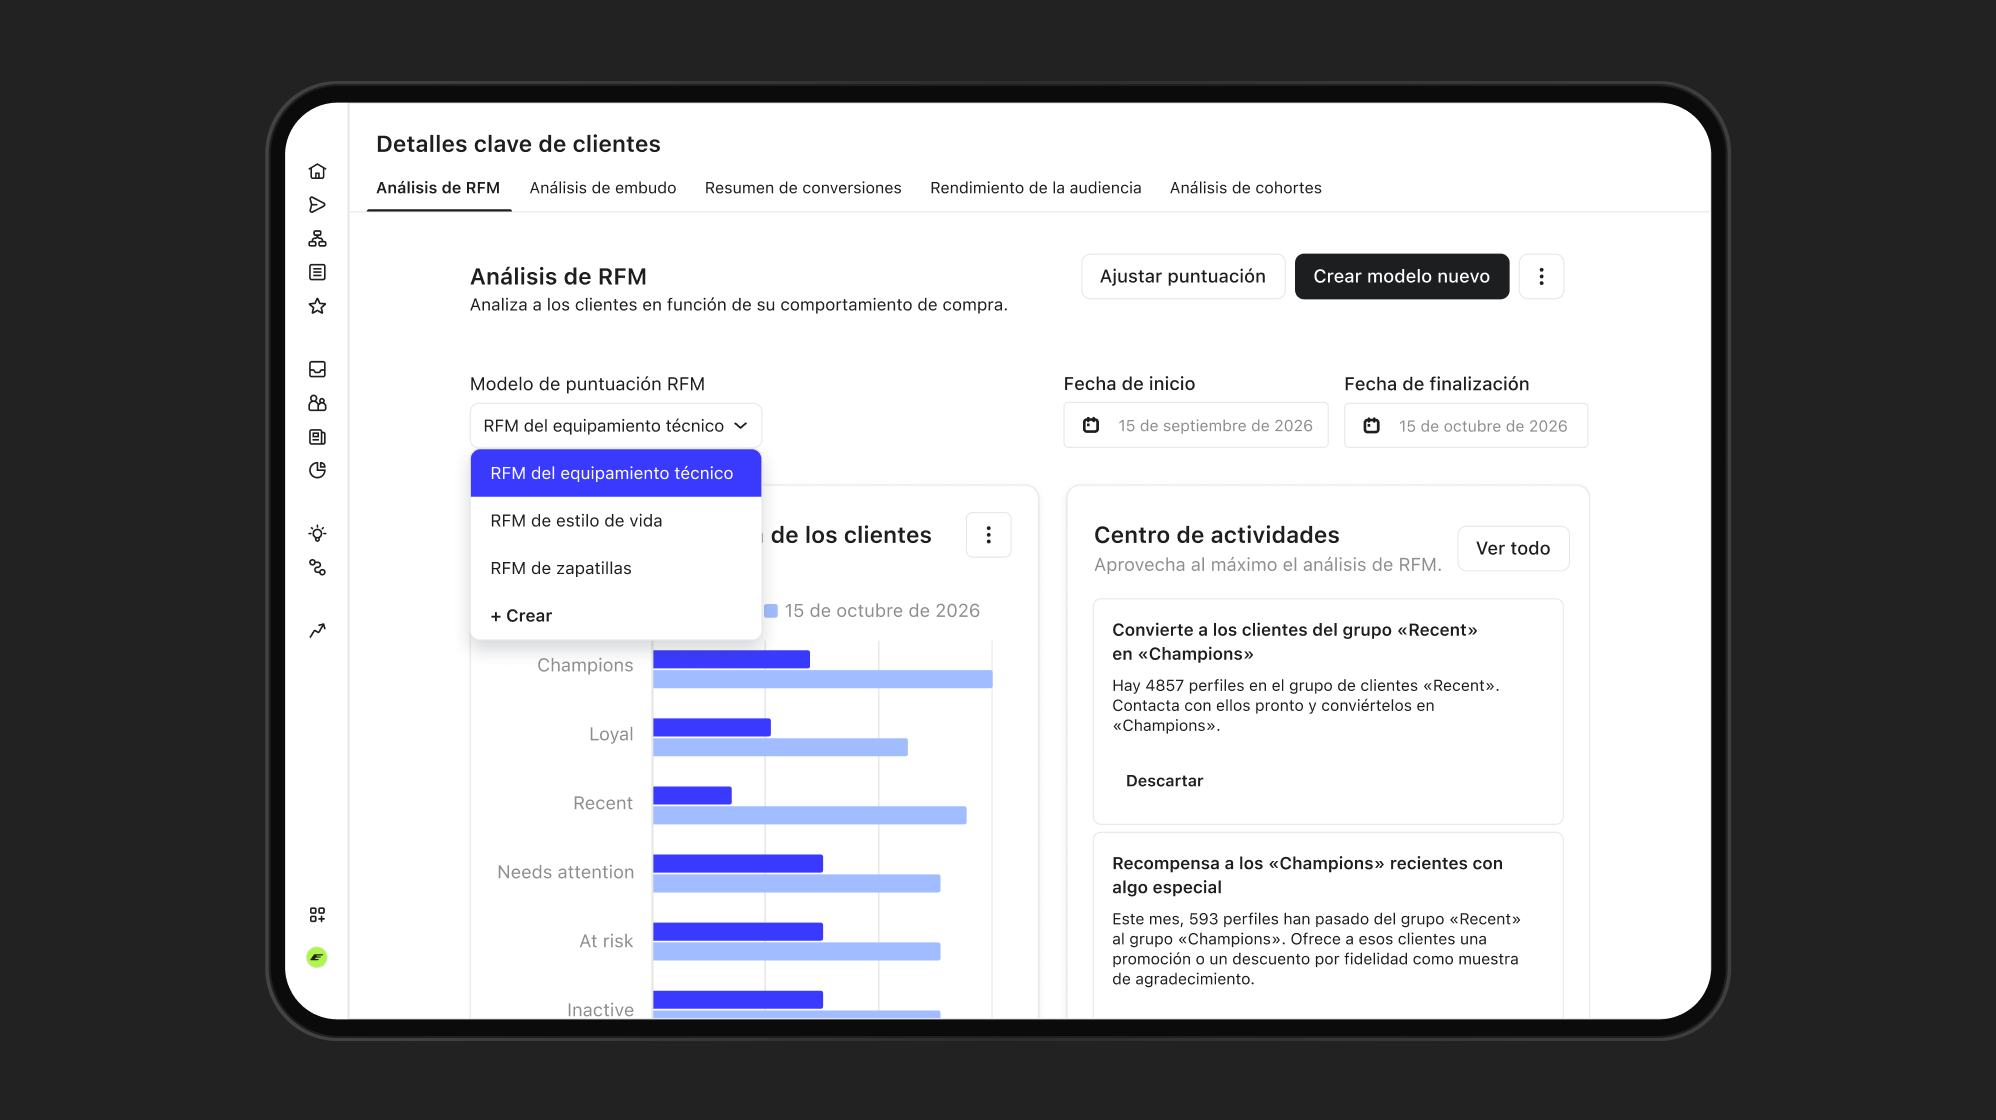1996x1120 pixels.
Task: Switch to Análisis de cohortes tab
Action: point(1246,188)
